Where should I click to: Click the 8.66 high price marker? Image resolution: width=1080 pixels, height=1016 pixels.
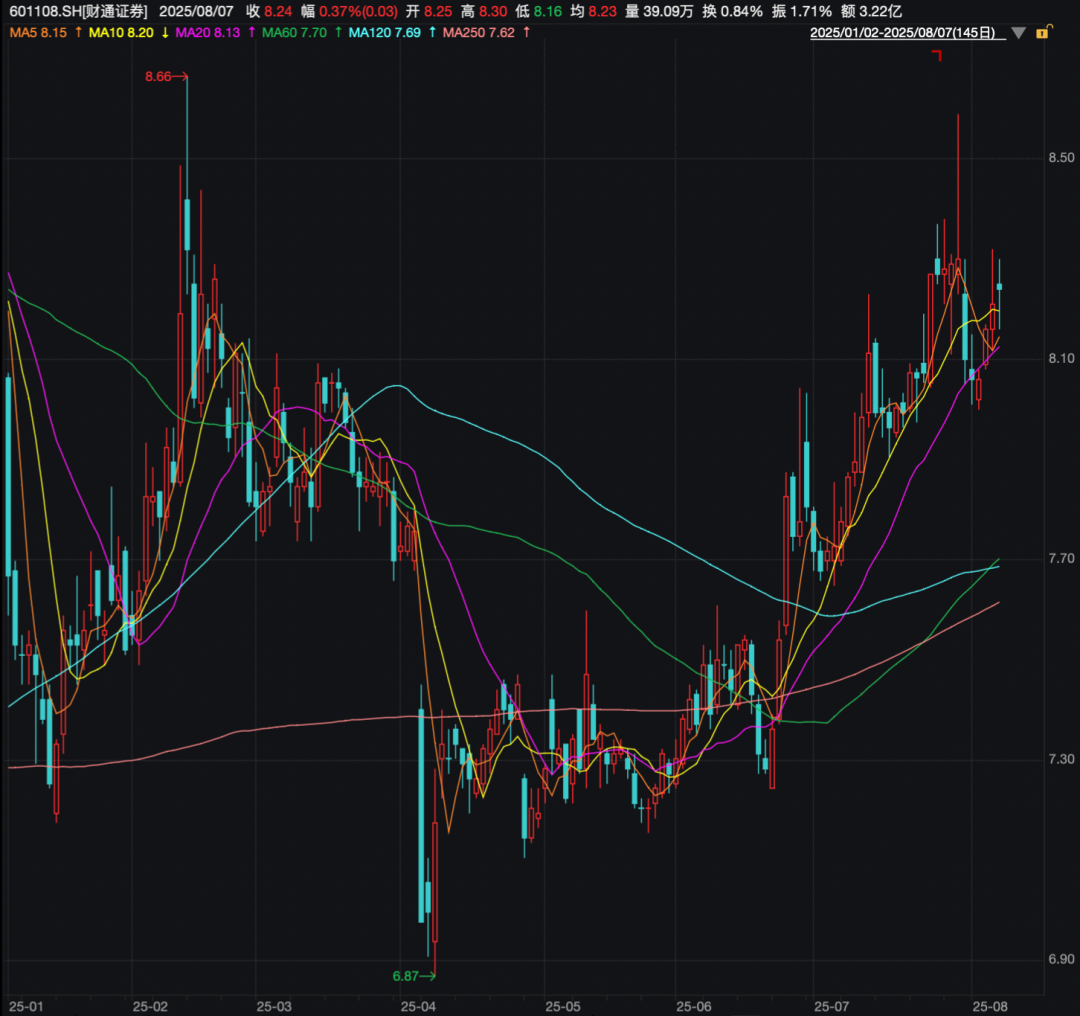[x=158, y=76]
